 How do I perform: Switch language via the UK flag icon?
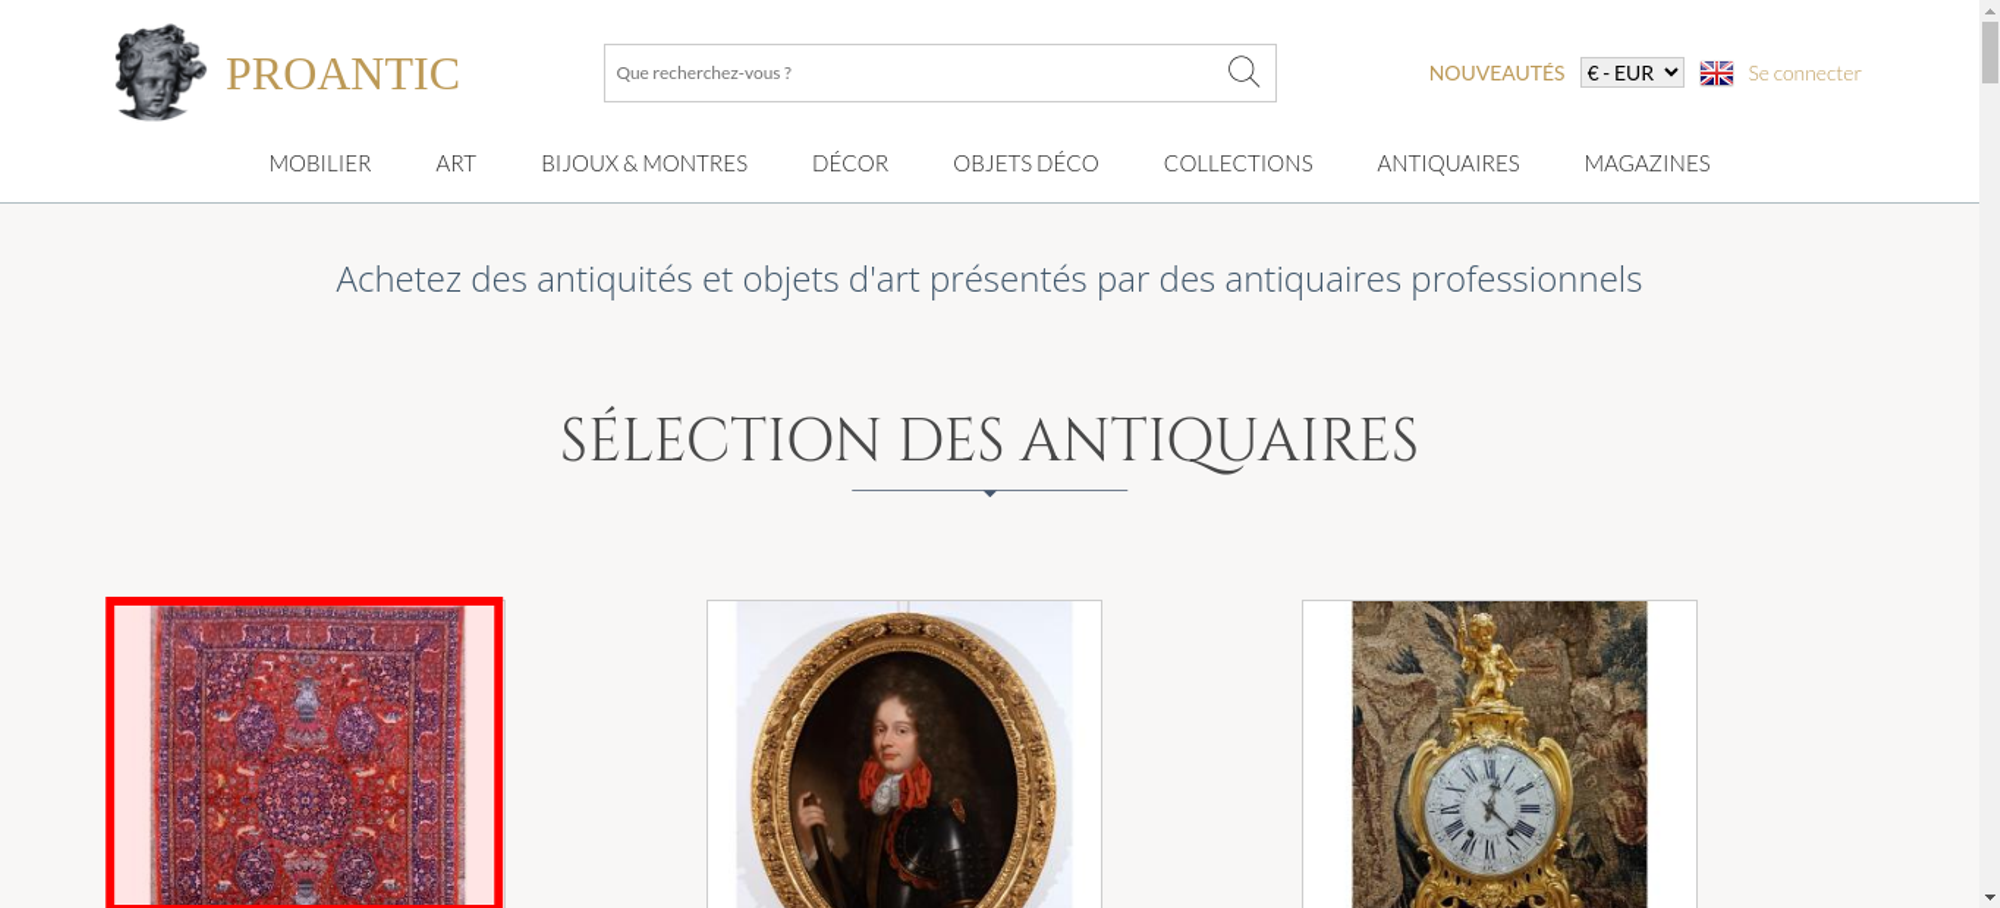[x=1716, y=73]
